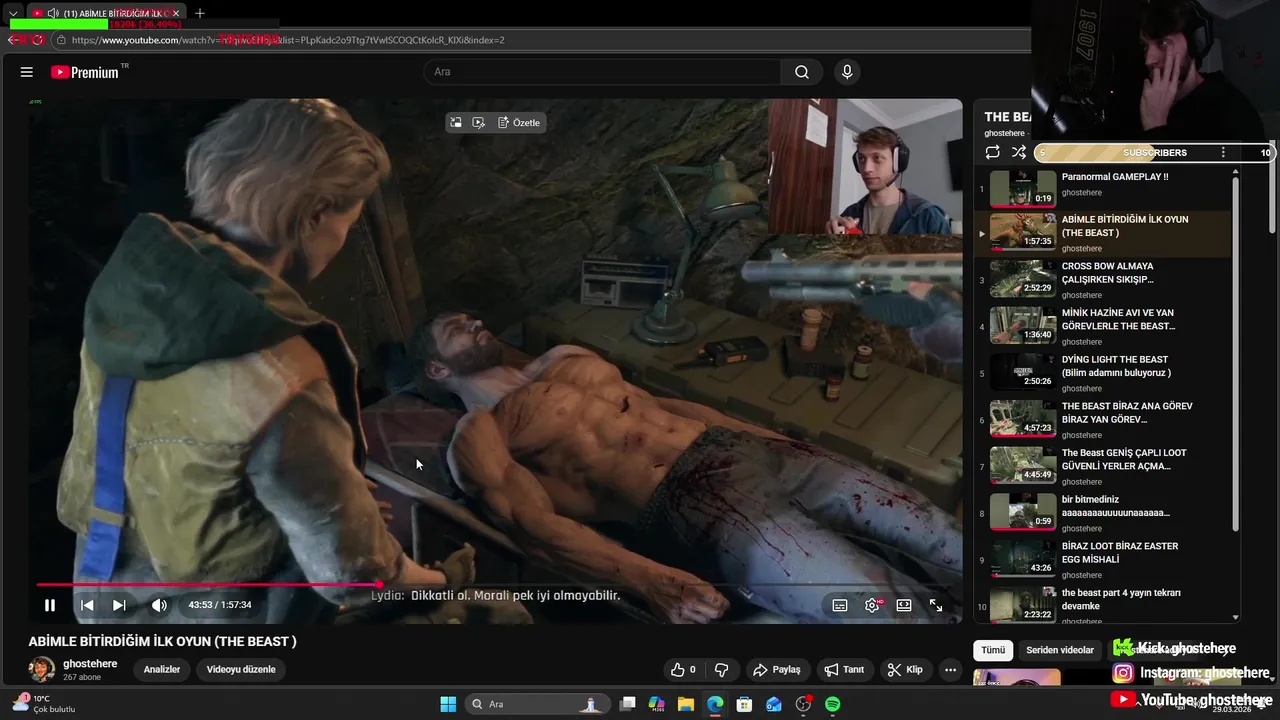Share the video via Paylaş
The width and height of the screenshot is (1280, 720).
pyautogui.click(x=777, y=670)
